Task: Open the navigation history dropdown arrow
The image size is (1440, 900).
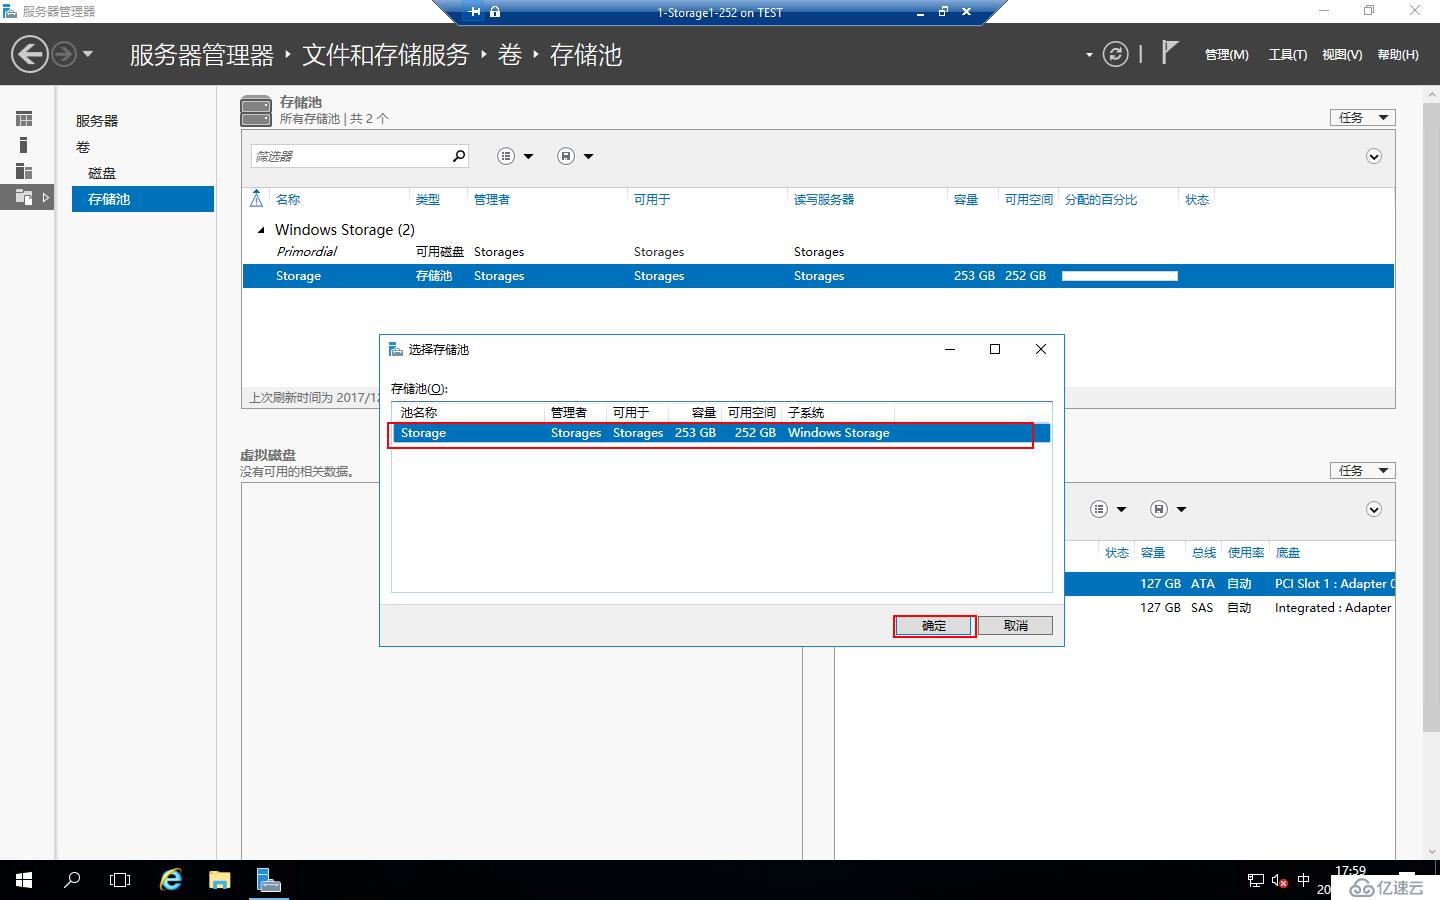Action: [88, 54]
